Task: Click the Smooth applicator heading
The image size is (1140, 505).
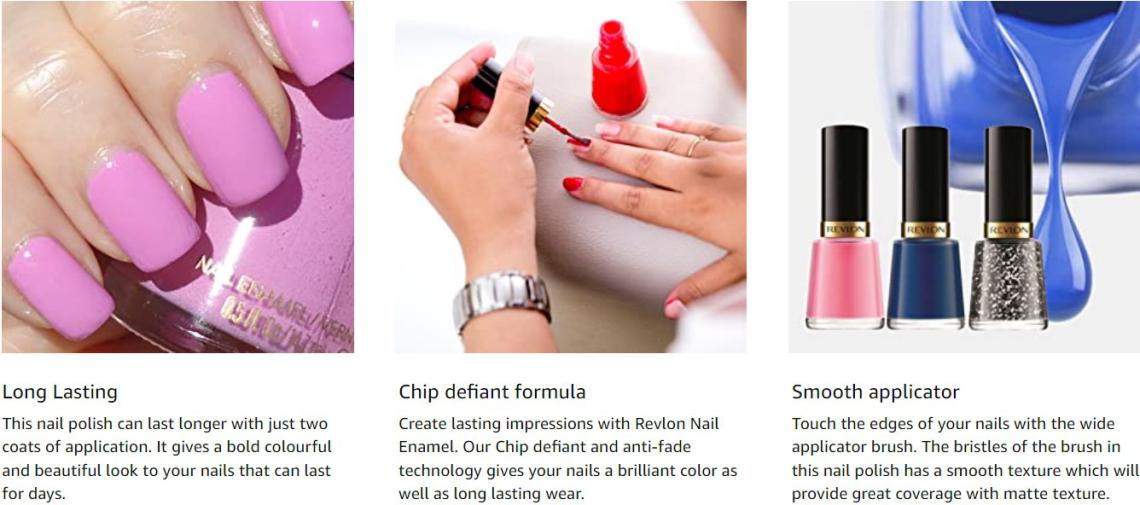Action: (x=875, y=392)
